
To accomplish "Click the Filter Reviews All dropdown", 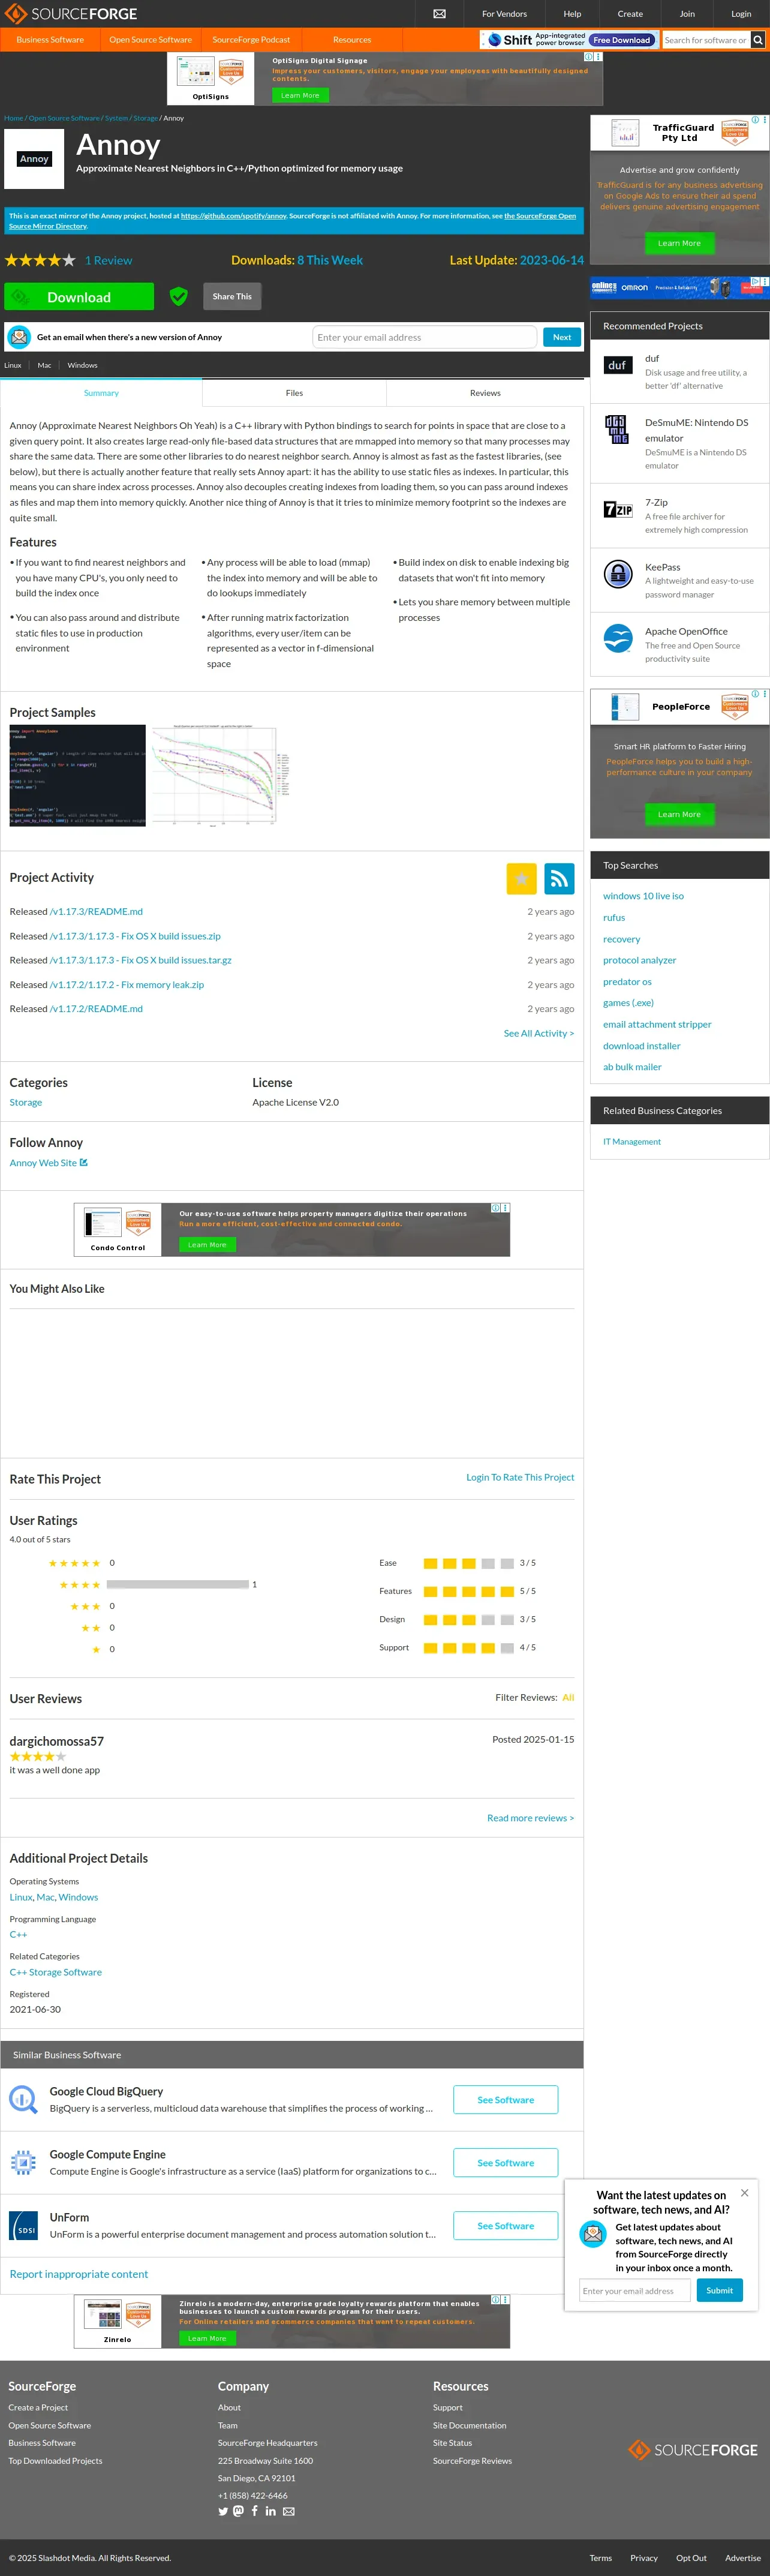I will point(568,1697).
